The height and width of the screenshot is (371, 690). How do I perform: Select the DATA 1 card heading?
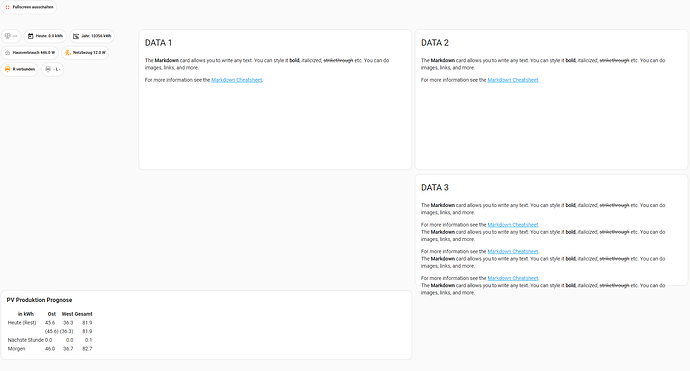pyautogui.click(x=158, y=43)
